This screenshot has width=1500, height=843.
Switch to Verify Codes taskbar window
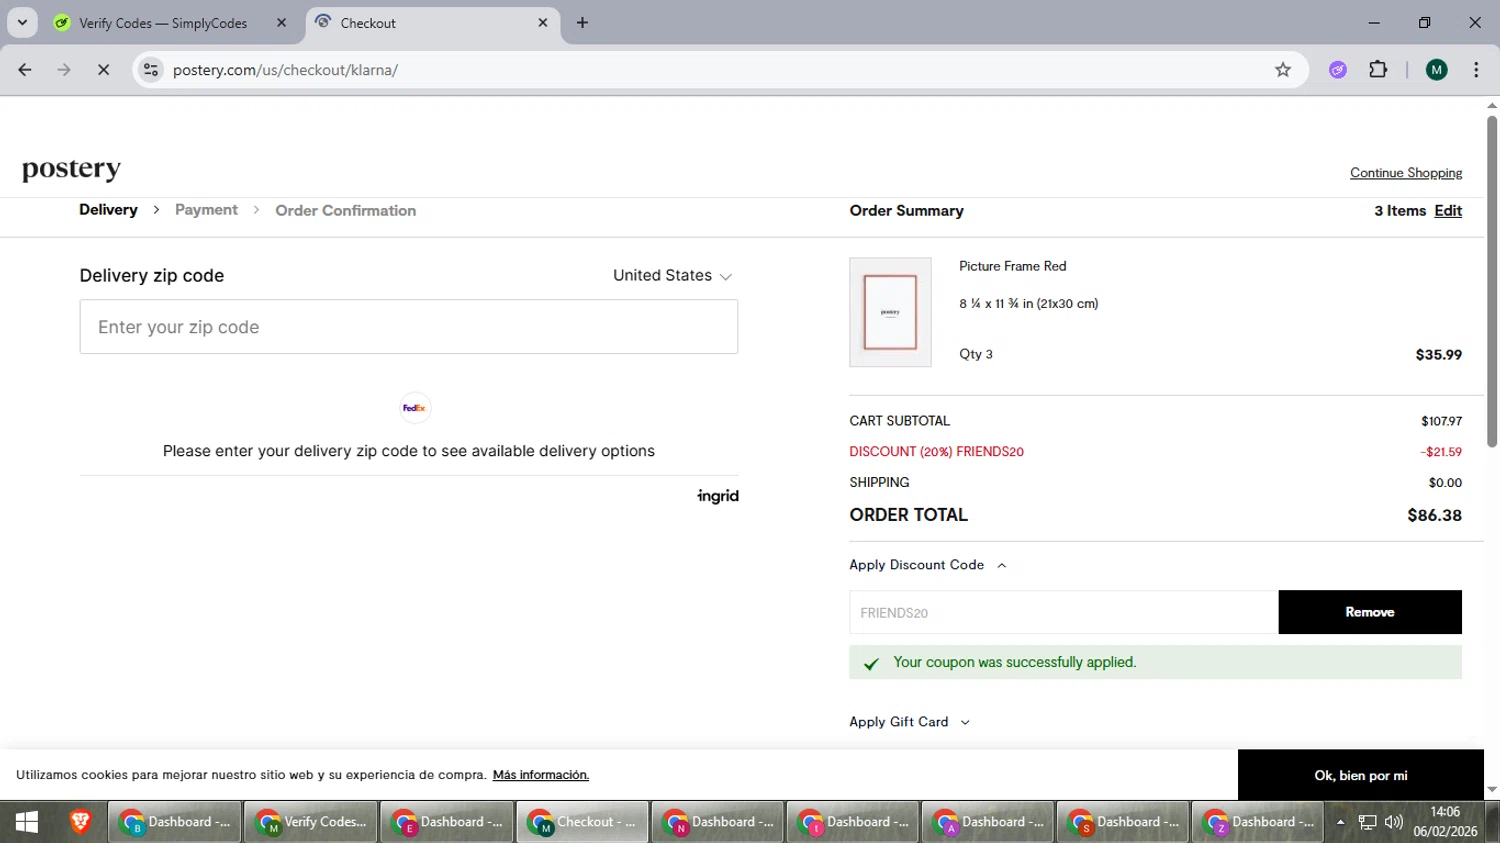point(311,822)
